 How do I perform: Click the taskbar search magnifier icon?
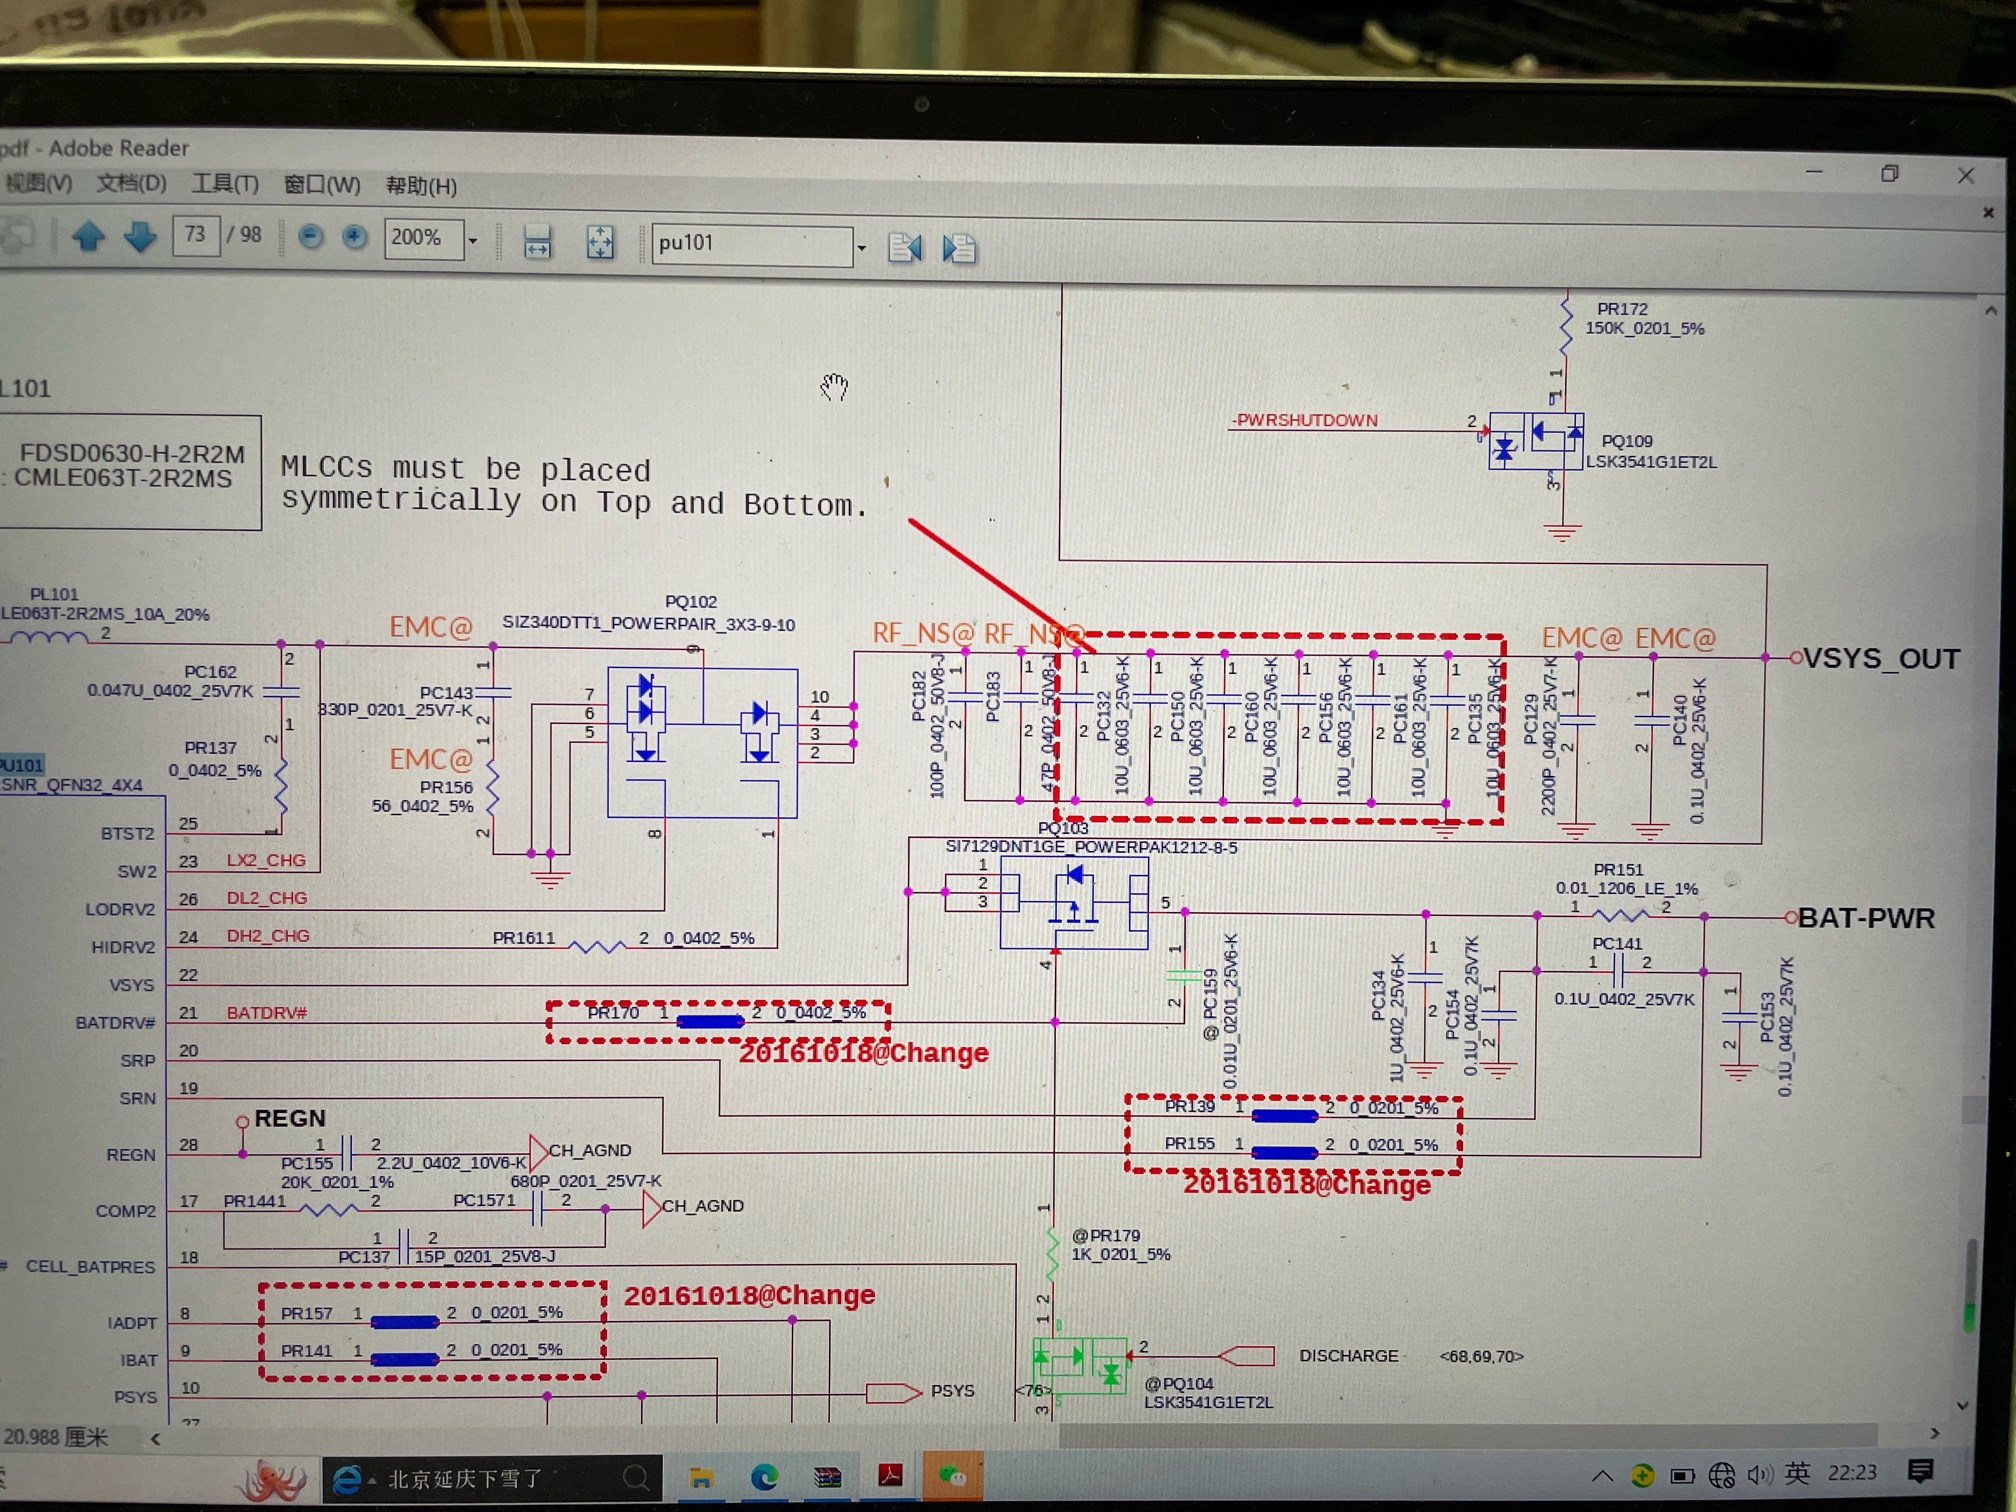(636, 1477)
